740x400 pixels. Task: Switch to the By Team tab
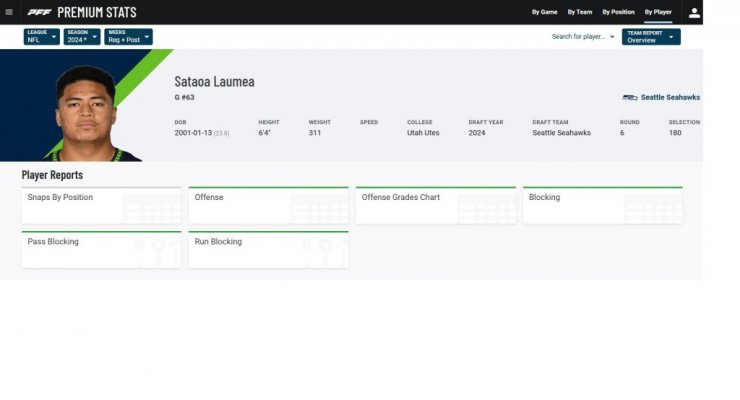[580, 12]
